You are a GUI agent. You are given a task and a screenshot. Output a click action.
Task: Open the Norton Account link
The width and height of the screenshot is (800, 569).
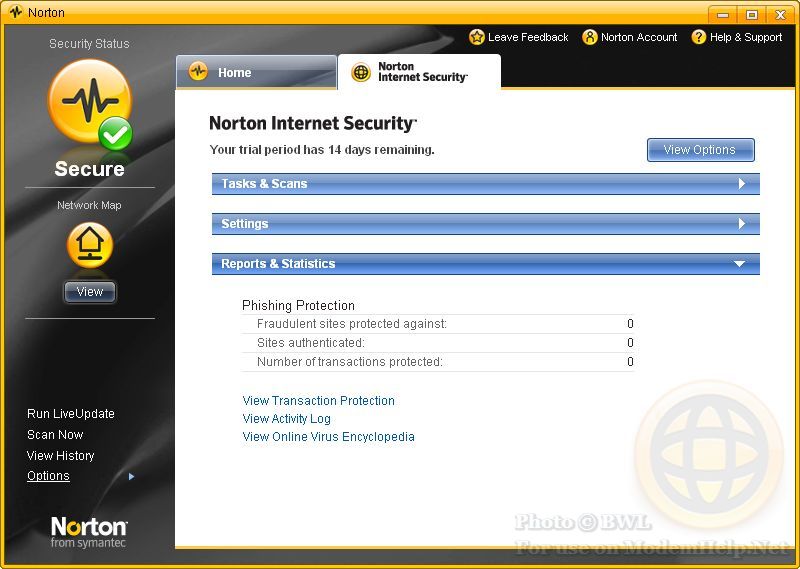coord(639,37)
